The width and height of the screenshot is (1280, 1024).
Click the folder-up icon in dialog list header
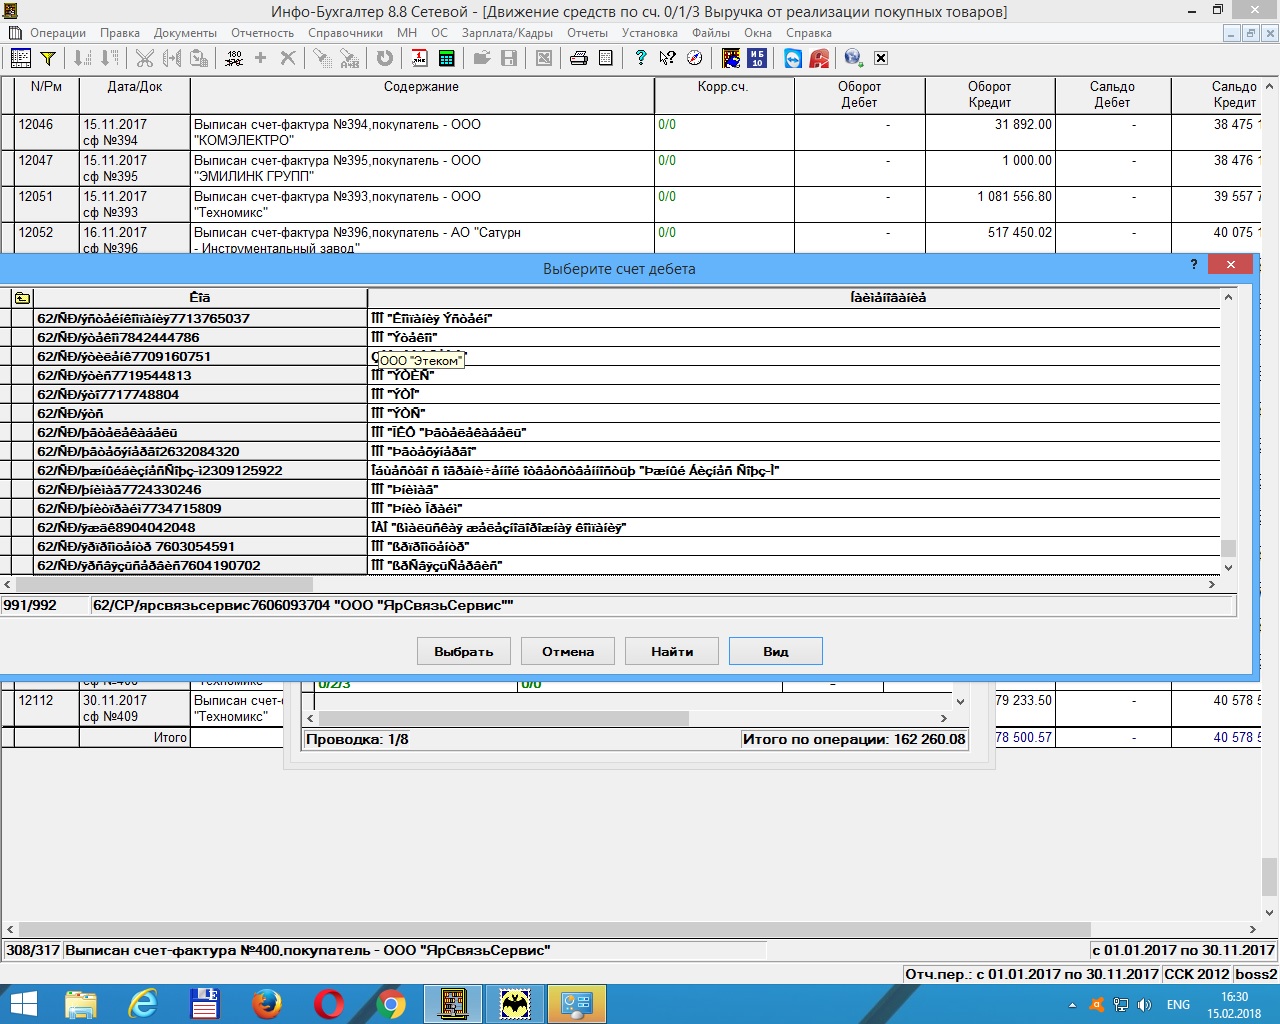click(23, 298)
